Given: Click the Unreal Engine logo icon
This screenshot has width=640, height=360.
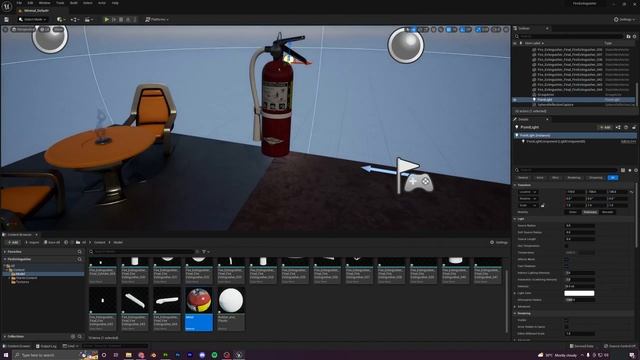Looking at the screenshot, I should [x=7, y=6].
